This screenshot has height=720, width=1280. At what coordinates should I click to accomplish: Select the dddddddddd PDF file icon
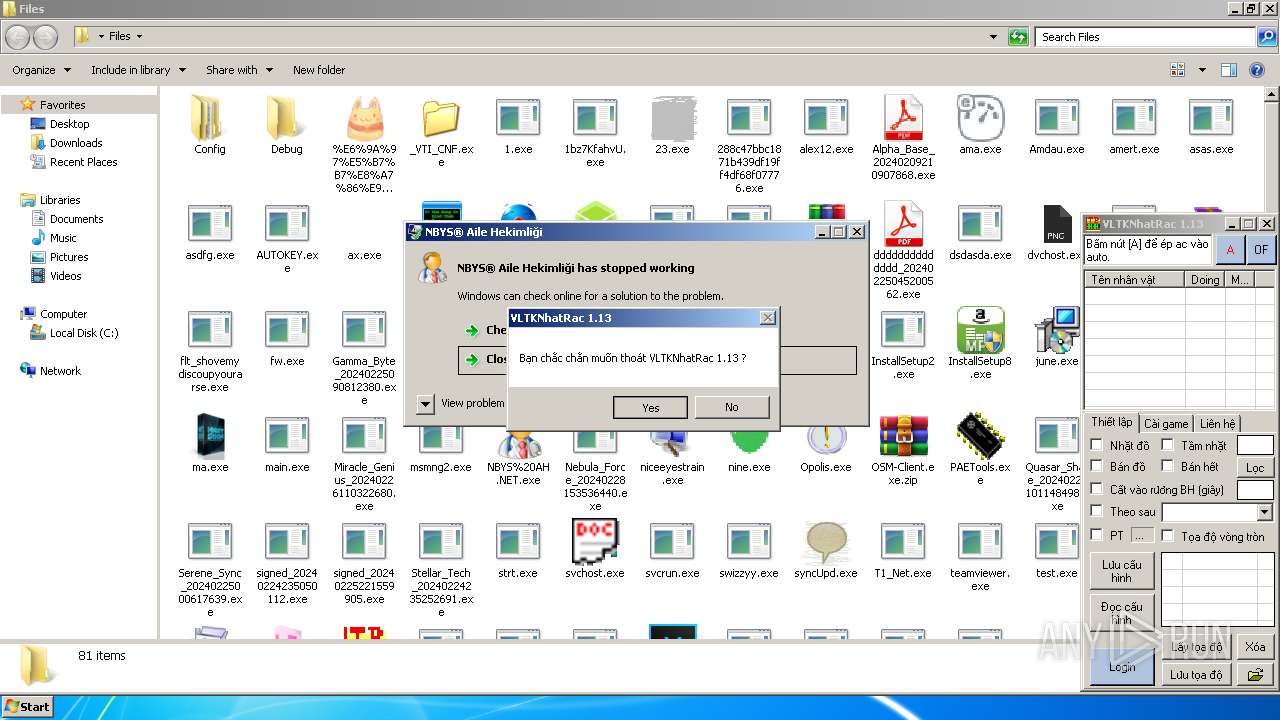[903, 225]
